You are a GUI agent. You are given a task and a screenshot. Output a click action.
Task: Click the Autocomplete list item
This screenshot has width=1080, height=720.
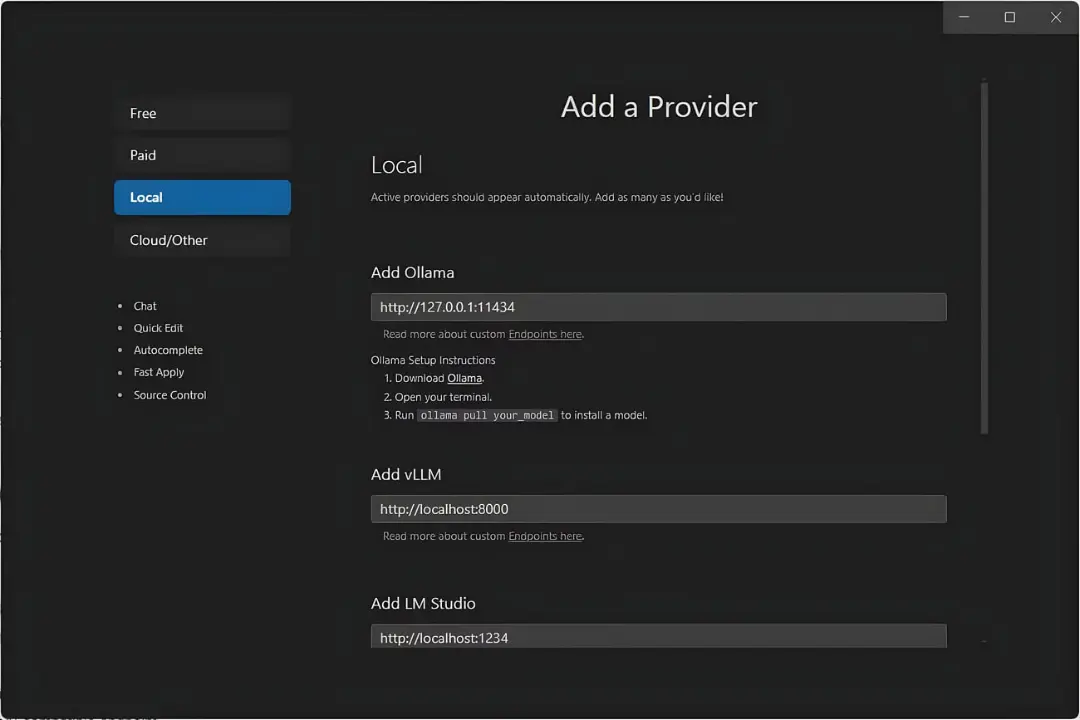168,350
